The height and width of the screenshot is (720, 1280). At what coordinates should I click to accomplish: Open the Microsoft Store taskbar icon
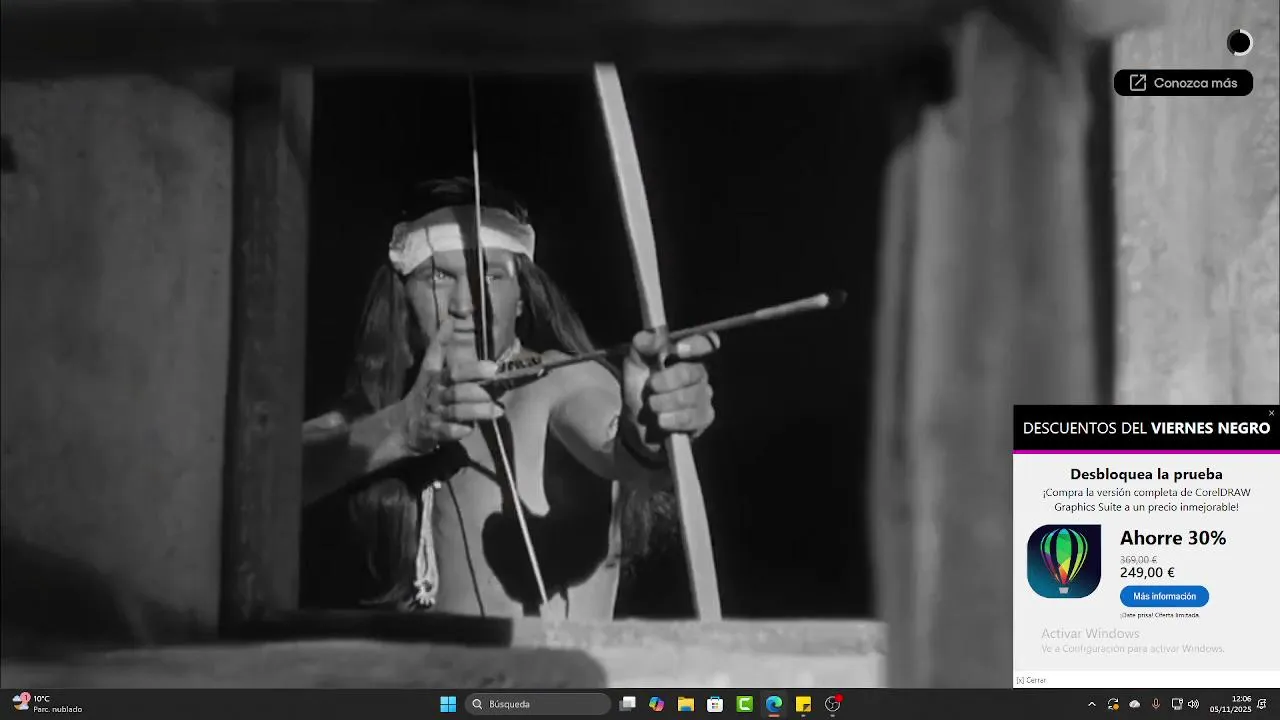click(x=715, y=704)
